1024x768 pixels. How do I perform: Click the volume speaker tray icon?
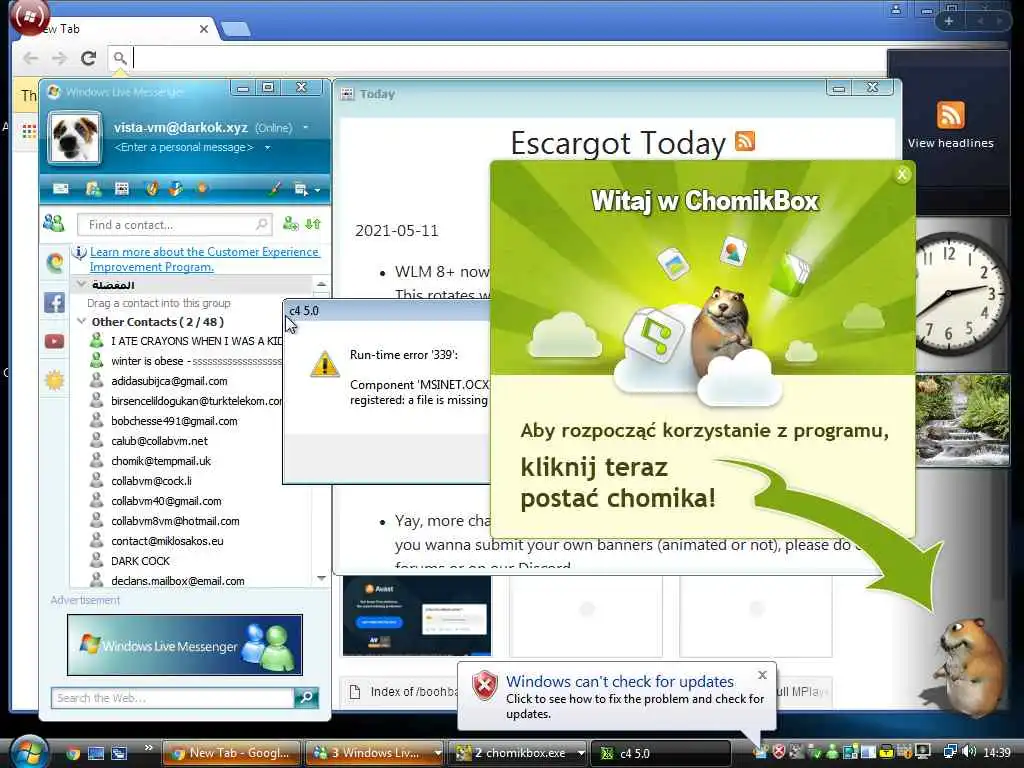[969, 752]
